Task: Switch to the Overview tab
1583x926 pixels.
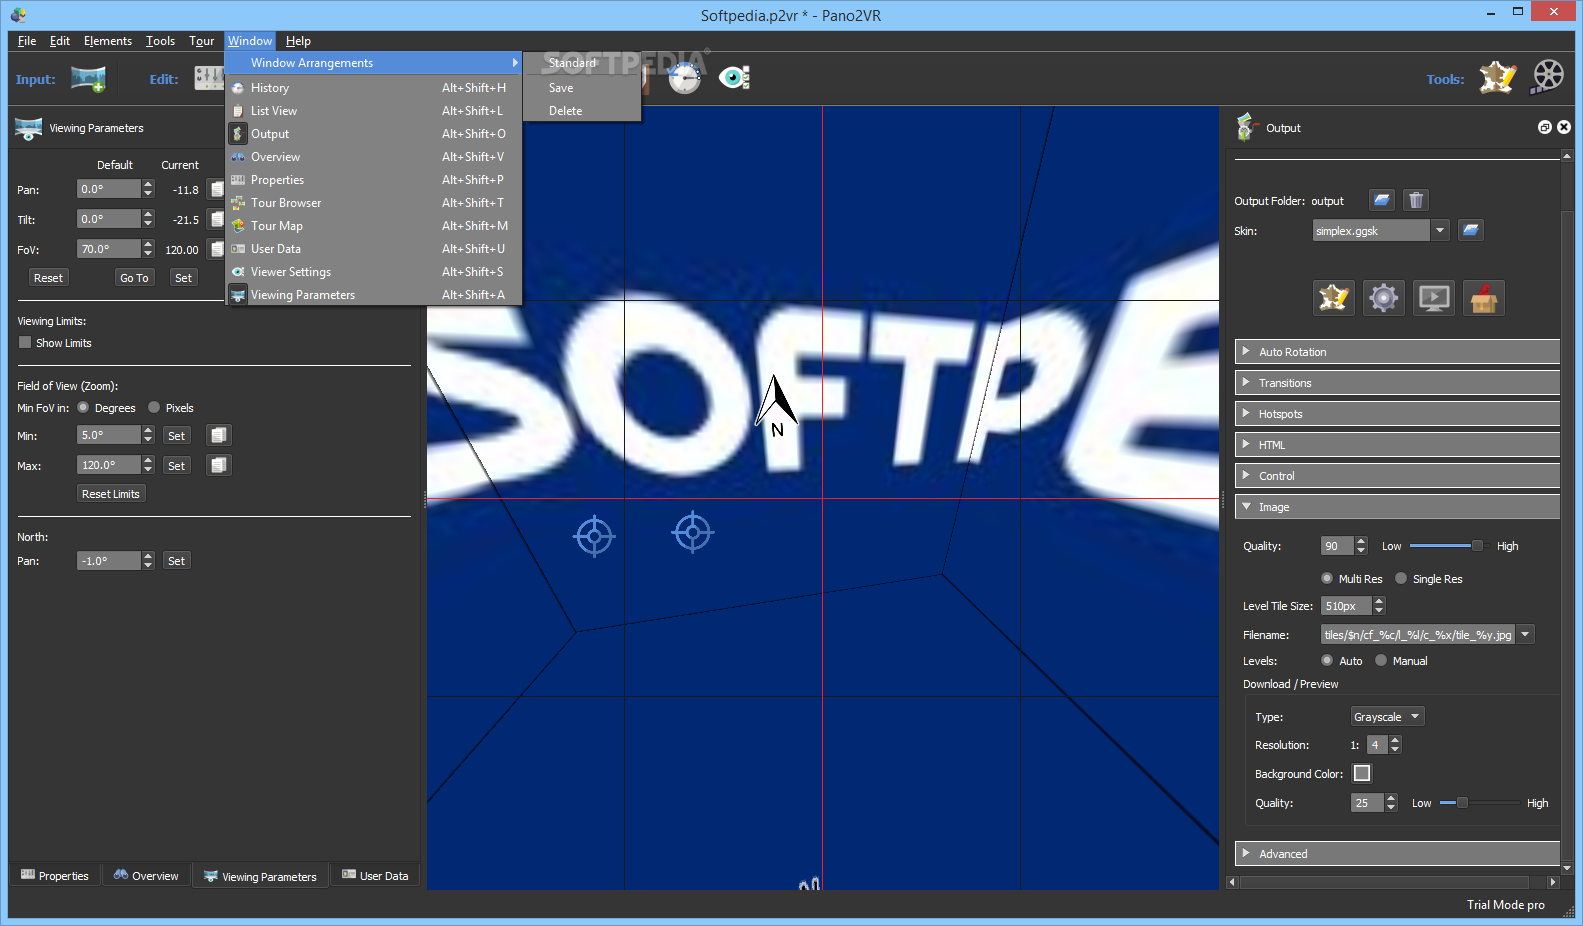Action: 146,875
